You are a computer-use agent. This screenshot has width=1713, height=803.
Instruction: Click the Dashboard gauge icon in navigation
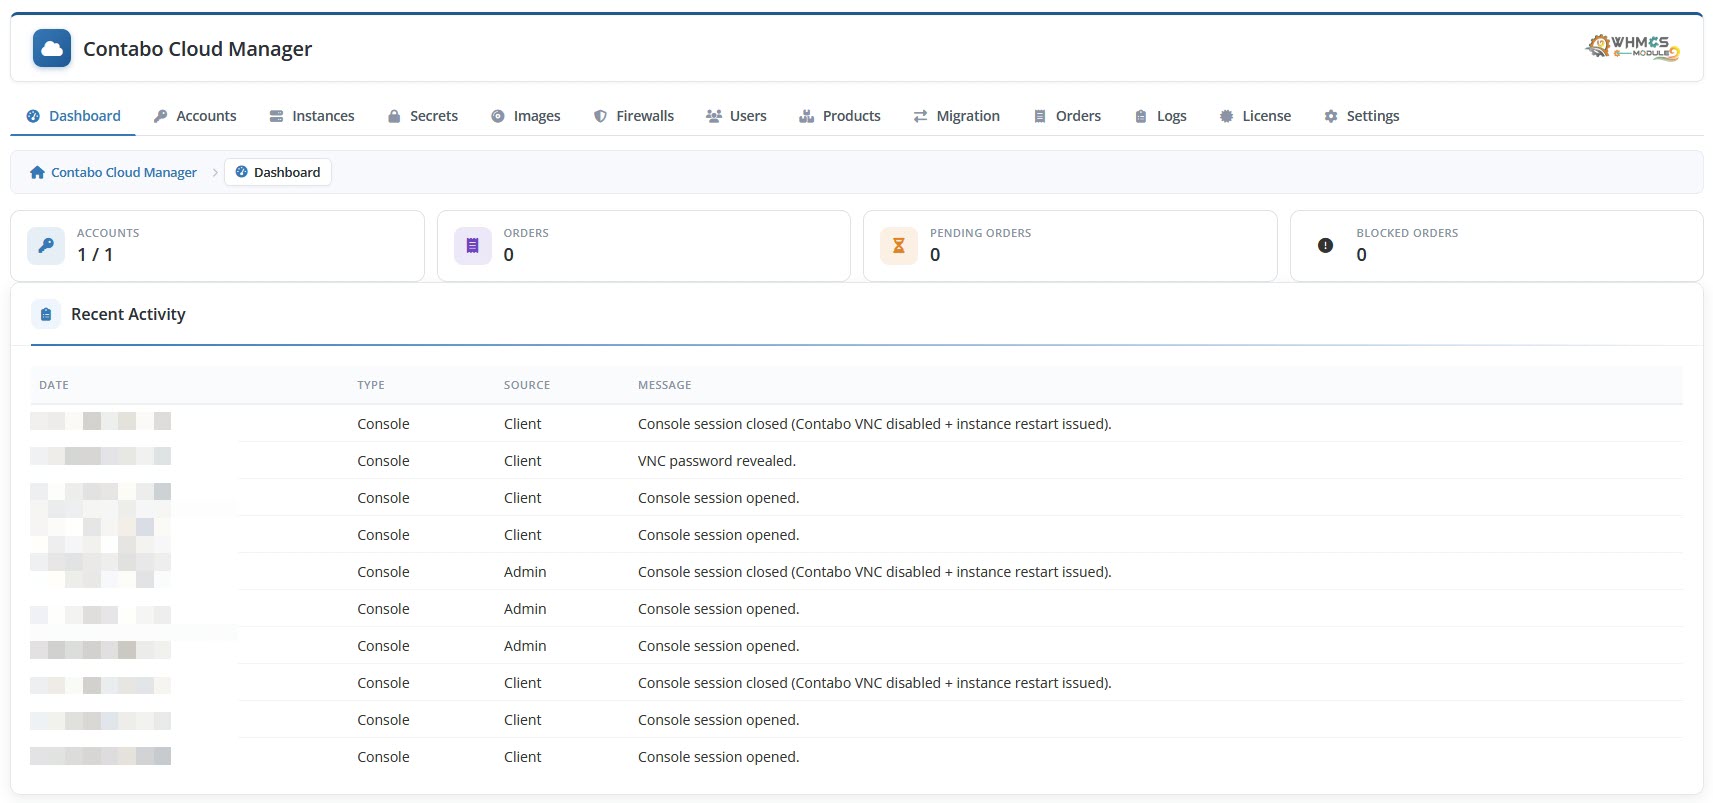(33, 116)
